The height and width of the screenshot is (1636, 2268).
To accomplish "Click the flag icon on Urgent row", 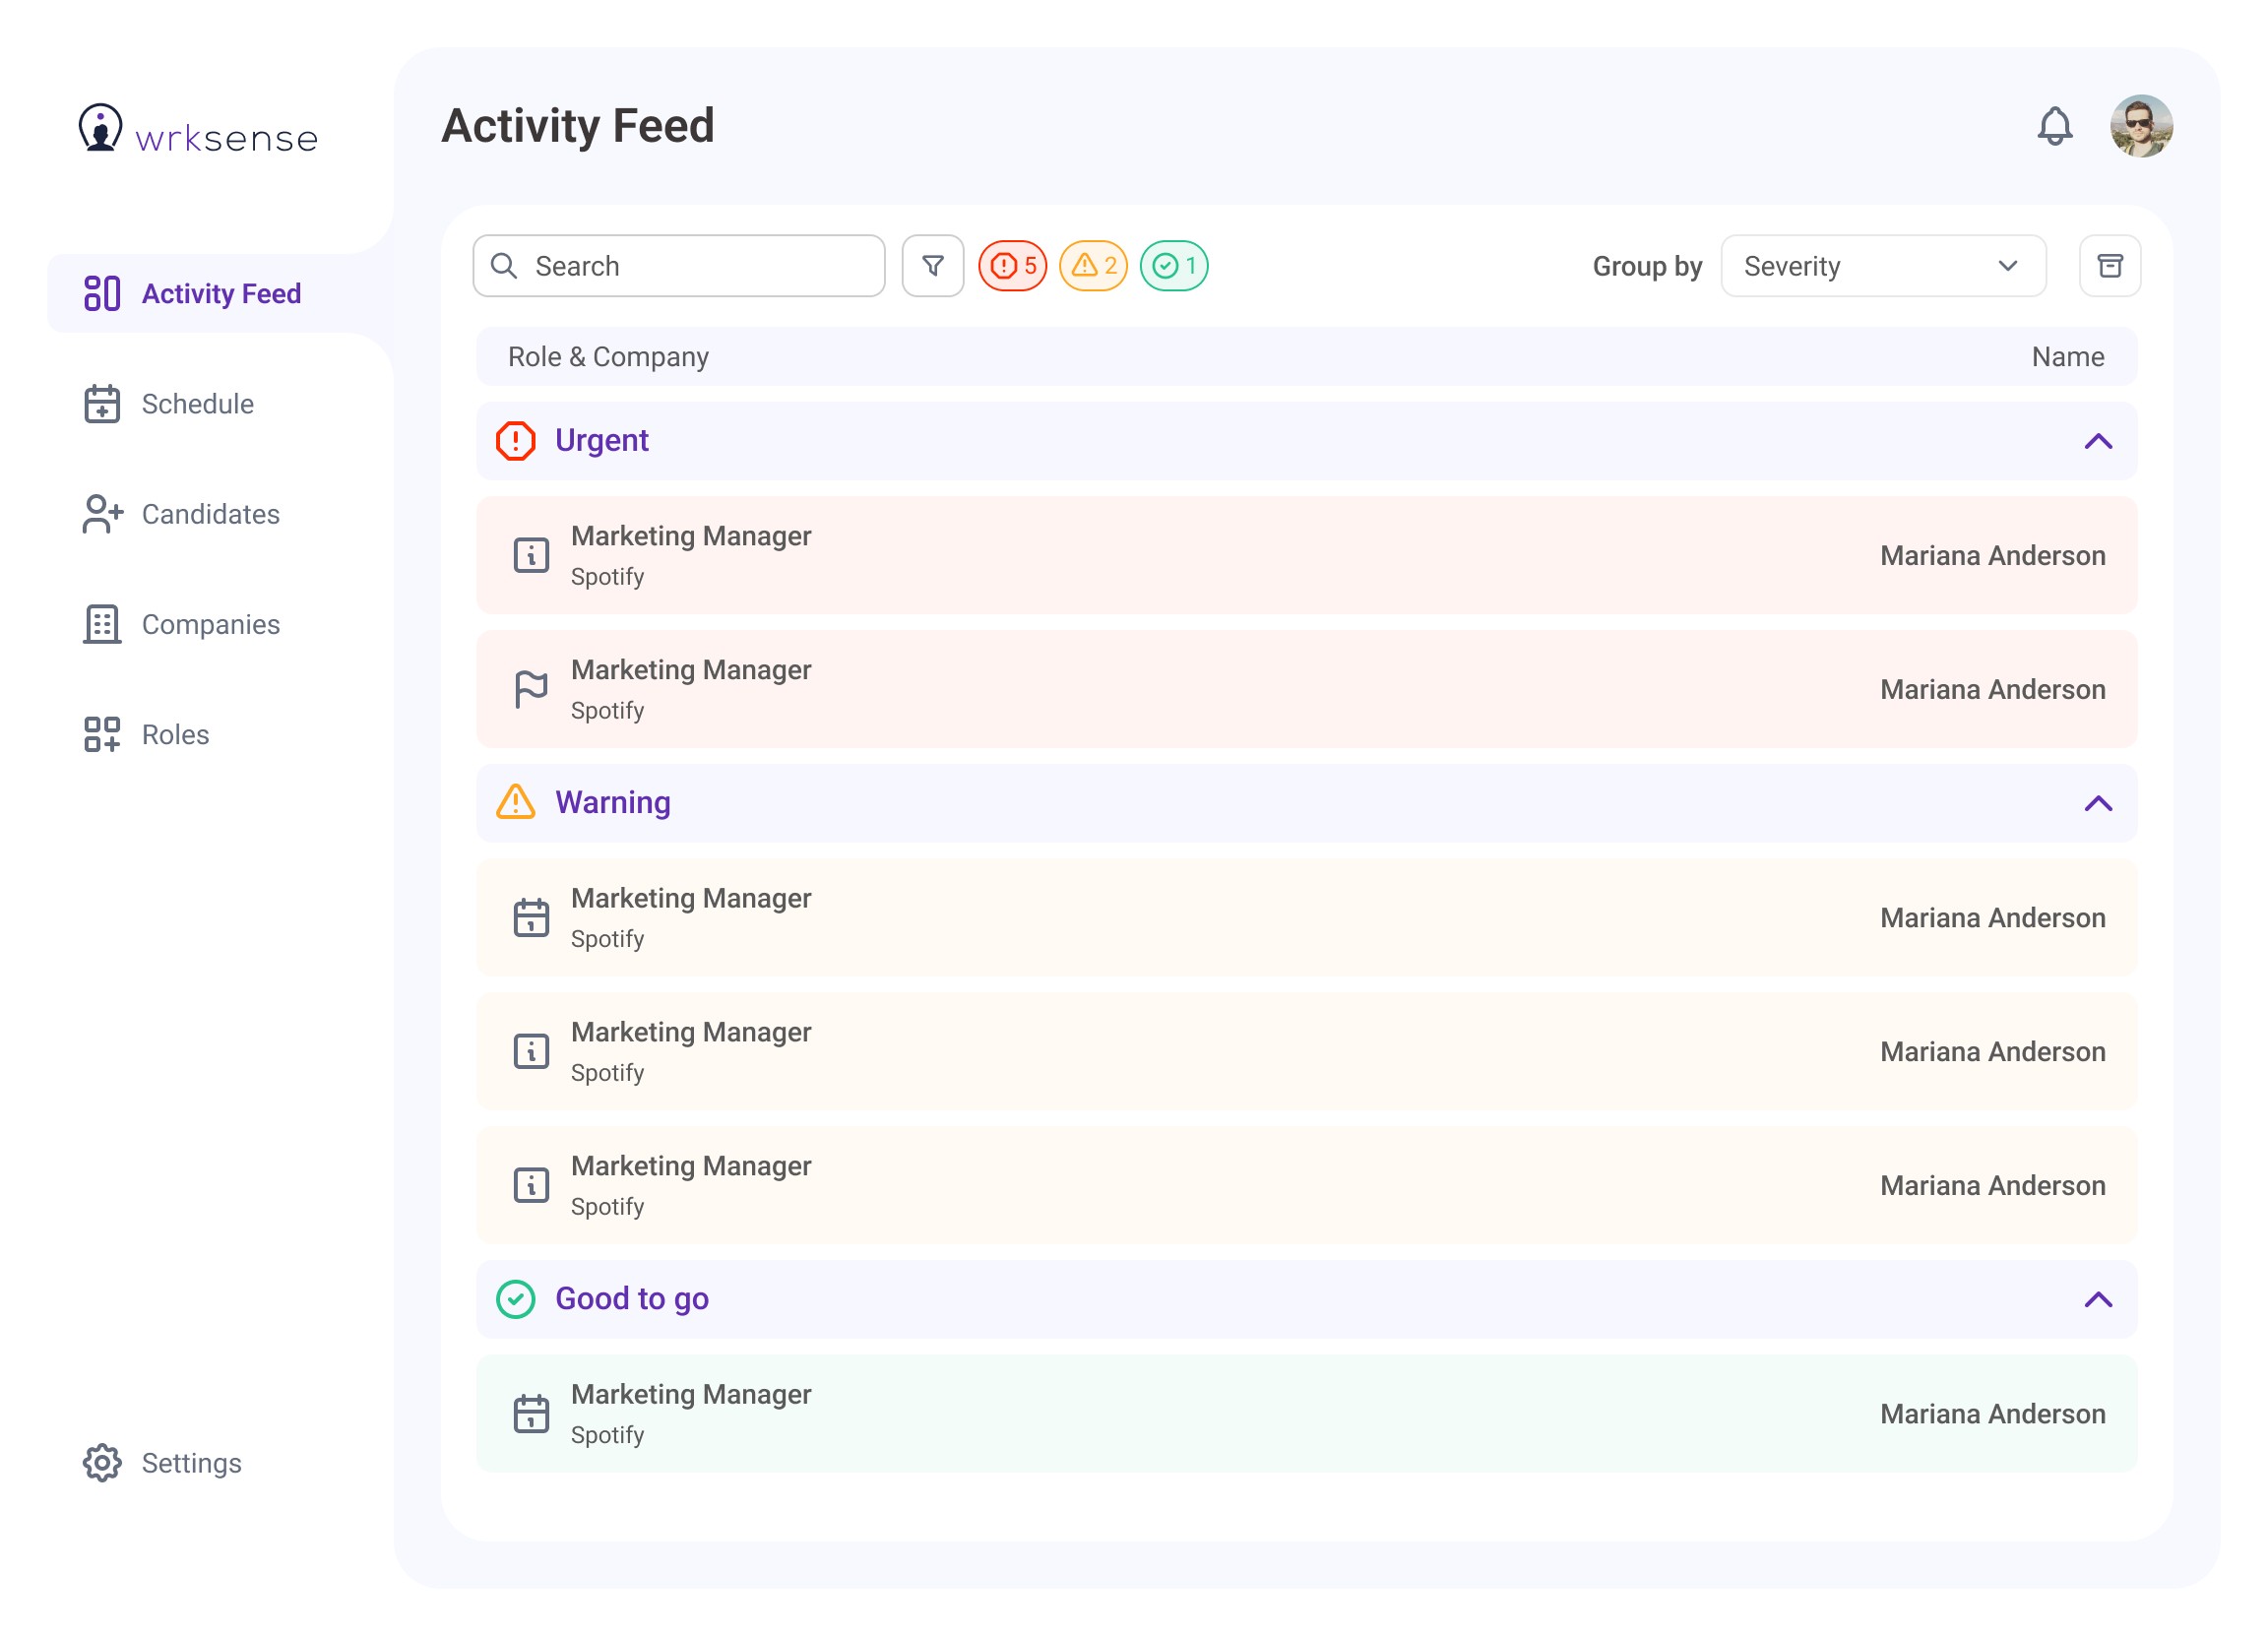I will [531, 689].
